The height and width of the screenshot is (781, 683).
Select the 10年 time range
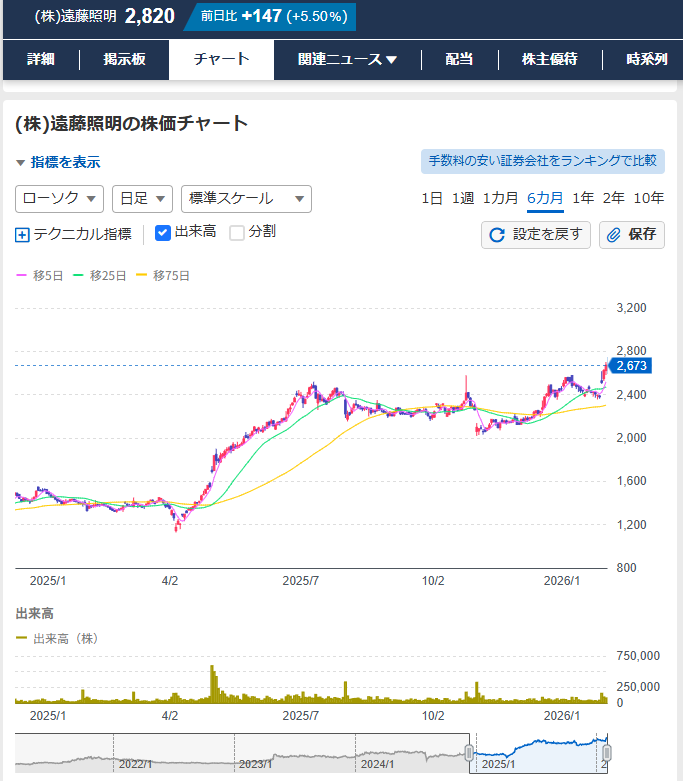(648, 198)
